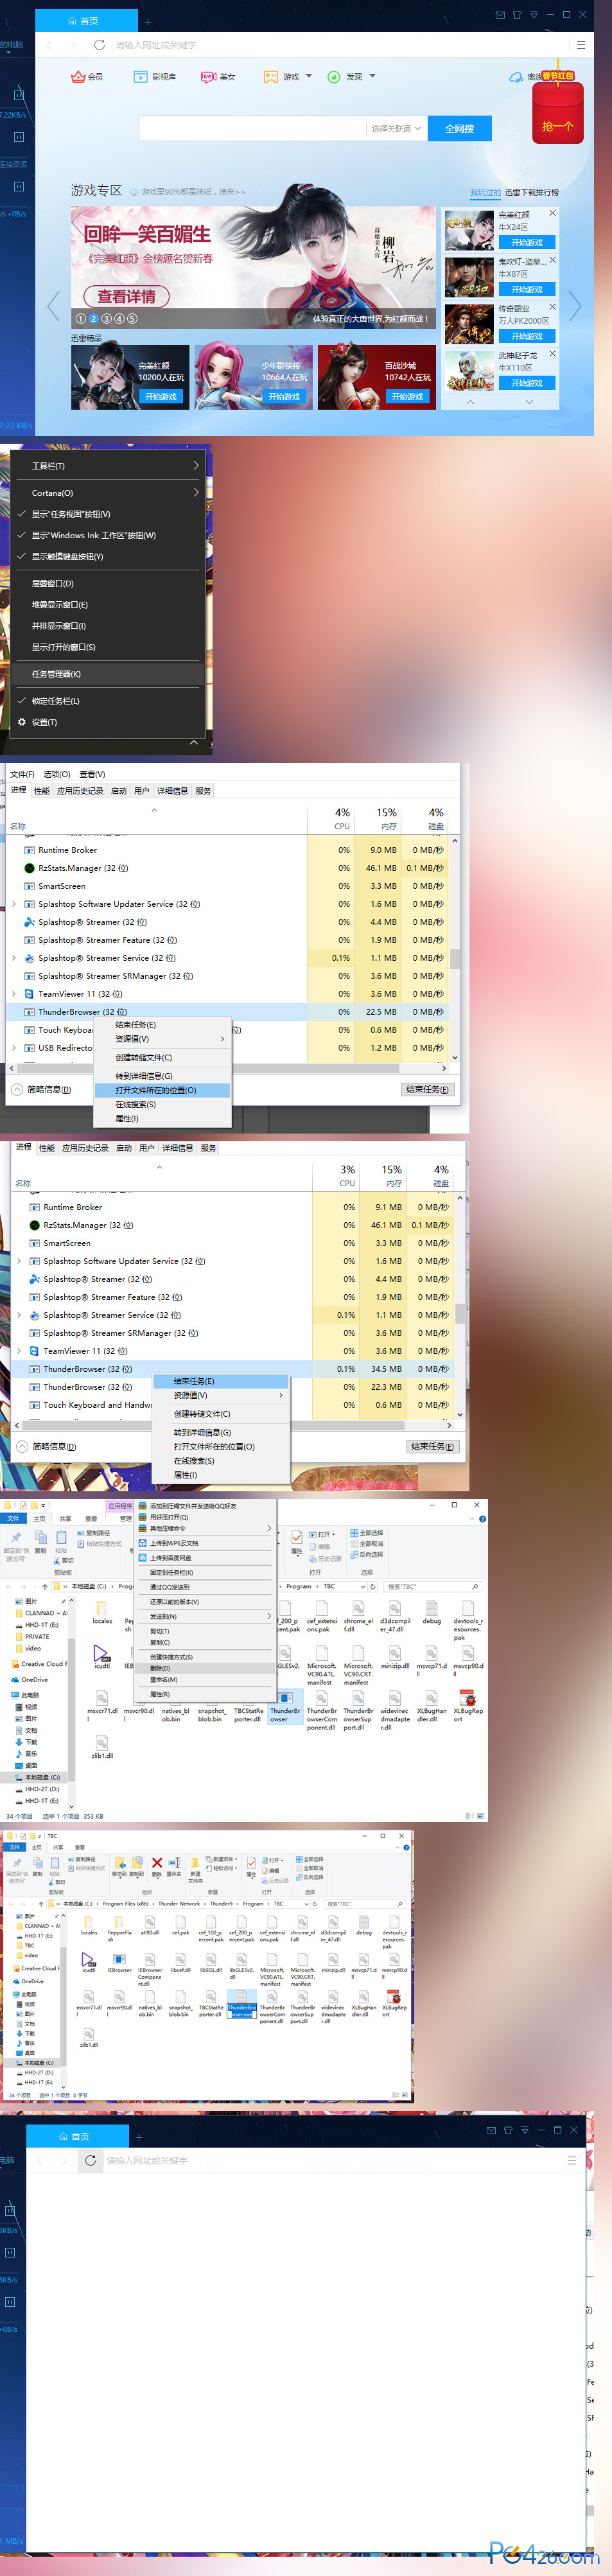Switch the banner to slide dot 1
This screenshot has height=2576, width=612.
click(x=80, y=319)
